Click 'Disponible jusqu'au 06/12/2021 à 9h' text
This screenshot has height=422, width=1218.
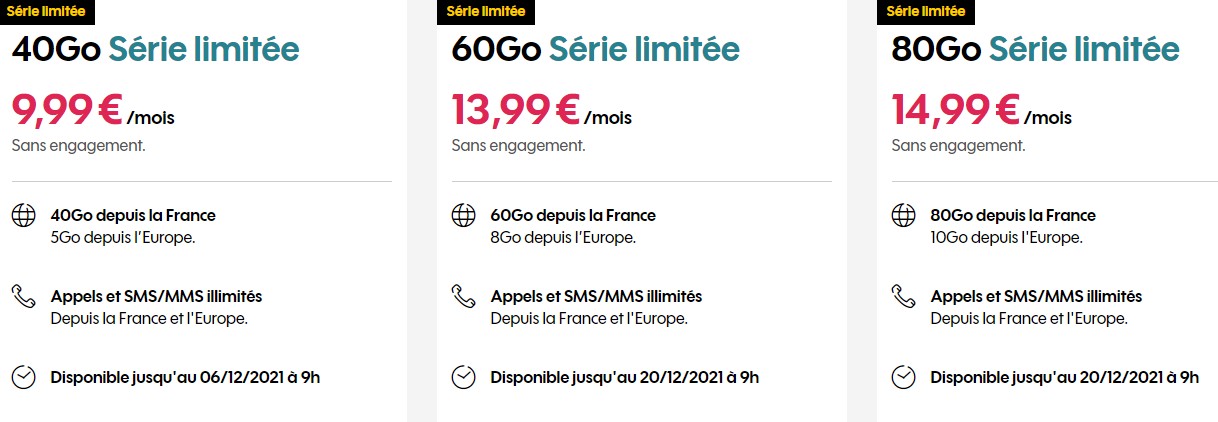[185, 377]
